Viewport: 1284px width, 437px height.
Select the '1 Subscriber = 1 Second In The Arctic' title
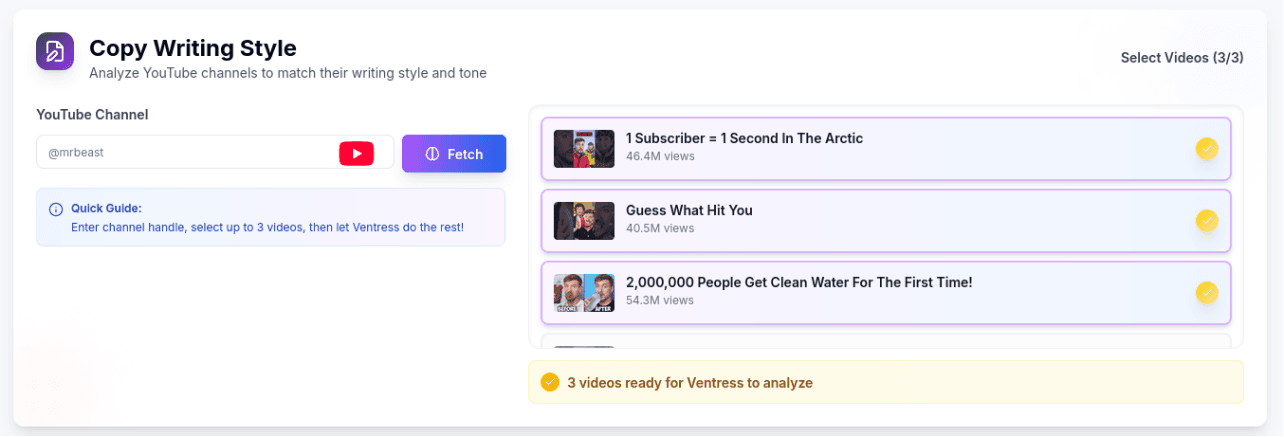coord(744,138)
